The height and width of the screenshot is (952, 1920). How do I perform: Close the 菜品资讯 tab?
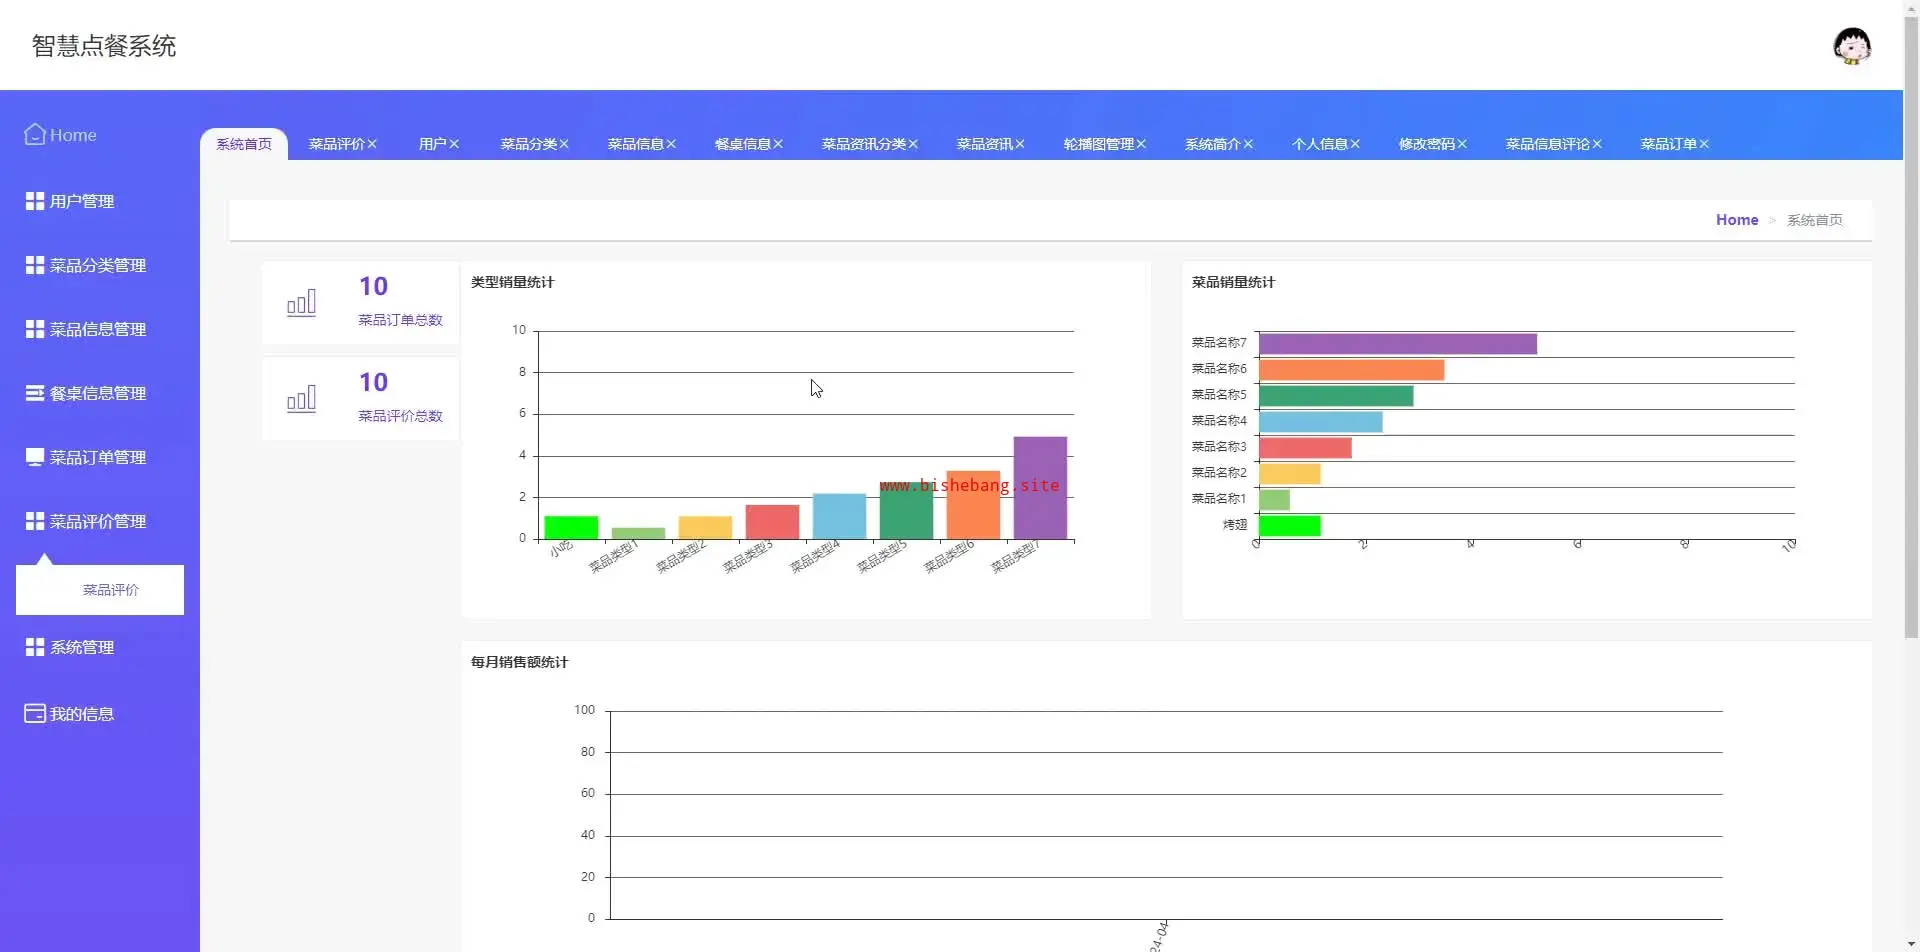tap(1020, 144)
